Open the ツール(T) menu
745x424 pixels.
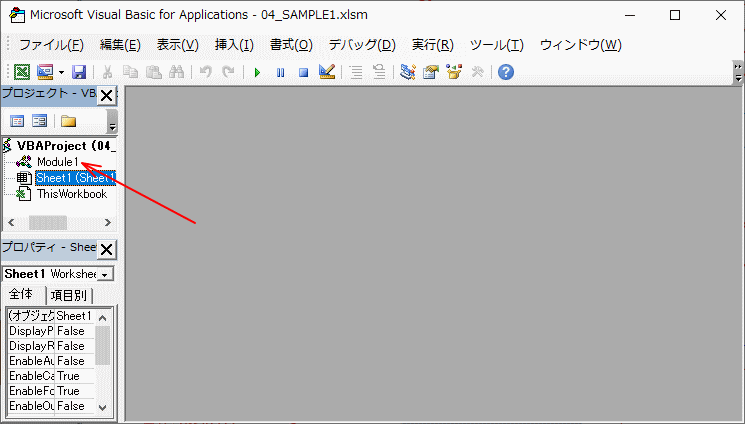[497, 45]
